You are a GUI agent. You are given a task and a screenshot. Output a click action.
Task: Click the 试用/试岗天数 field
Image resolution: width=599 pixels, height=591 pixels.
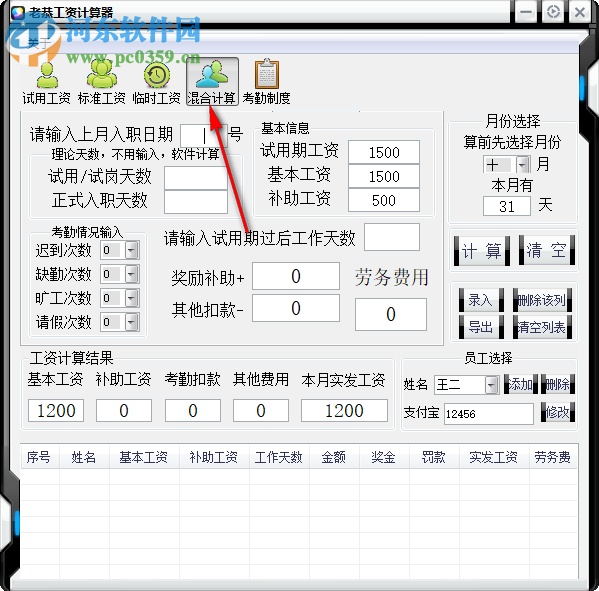tap(196, 178)
